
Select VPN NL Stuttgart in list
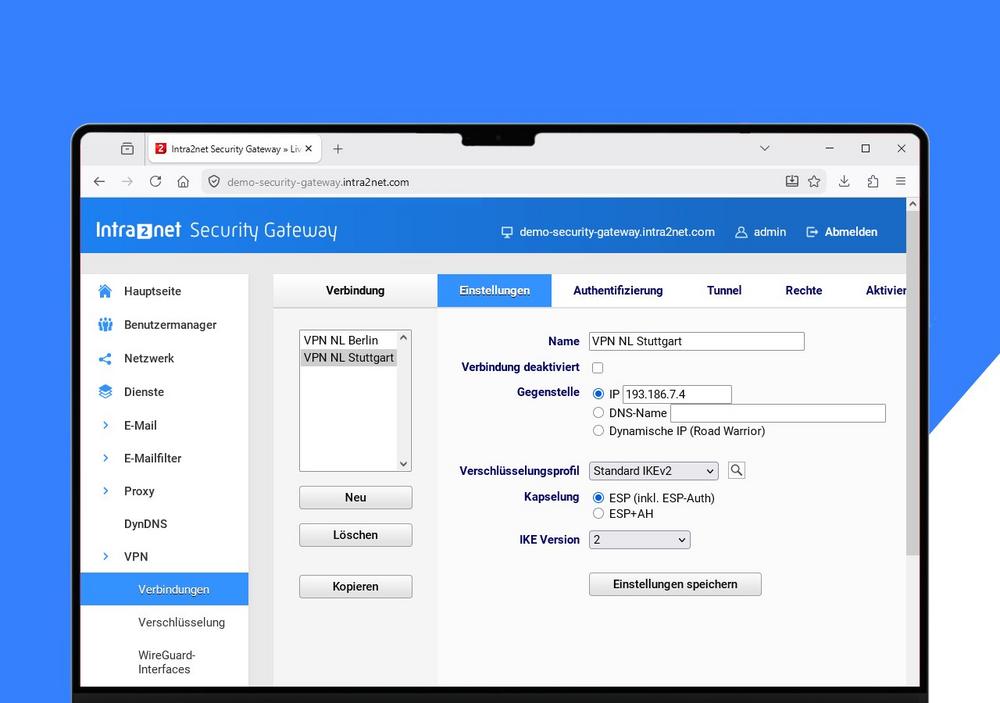[x=348, y=357]
